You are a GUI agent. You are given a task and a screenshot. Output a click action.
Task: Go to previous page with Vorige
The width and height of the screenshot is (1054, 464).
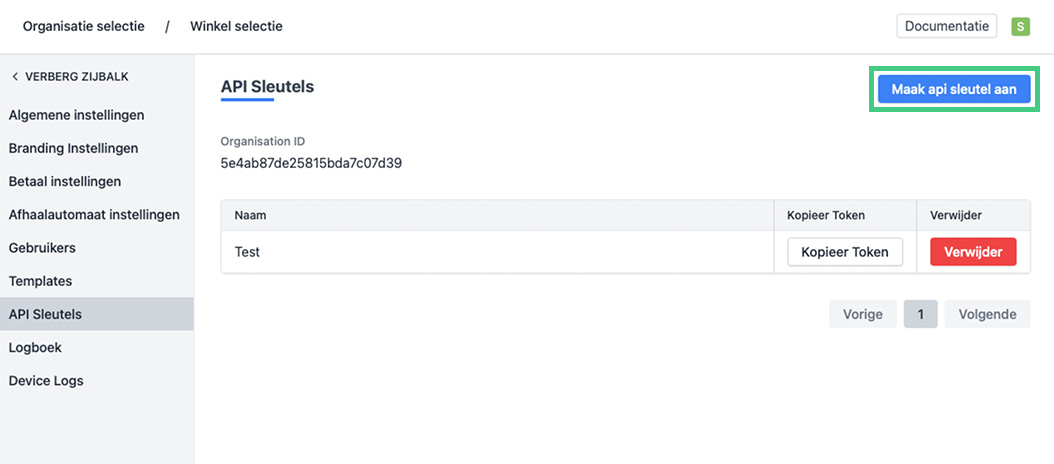click(x=862, y=314)
